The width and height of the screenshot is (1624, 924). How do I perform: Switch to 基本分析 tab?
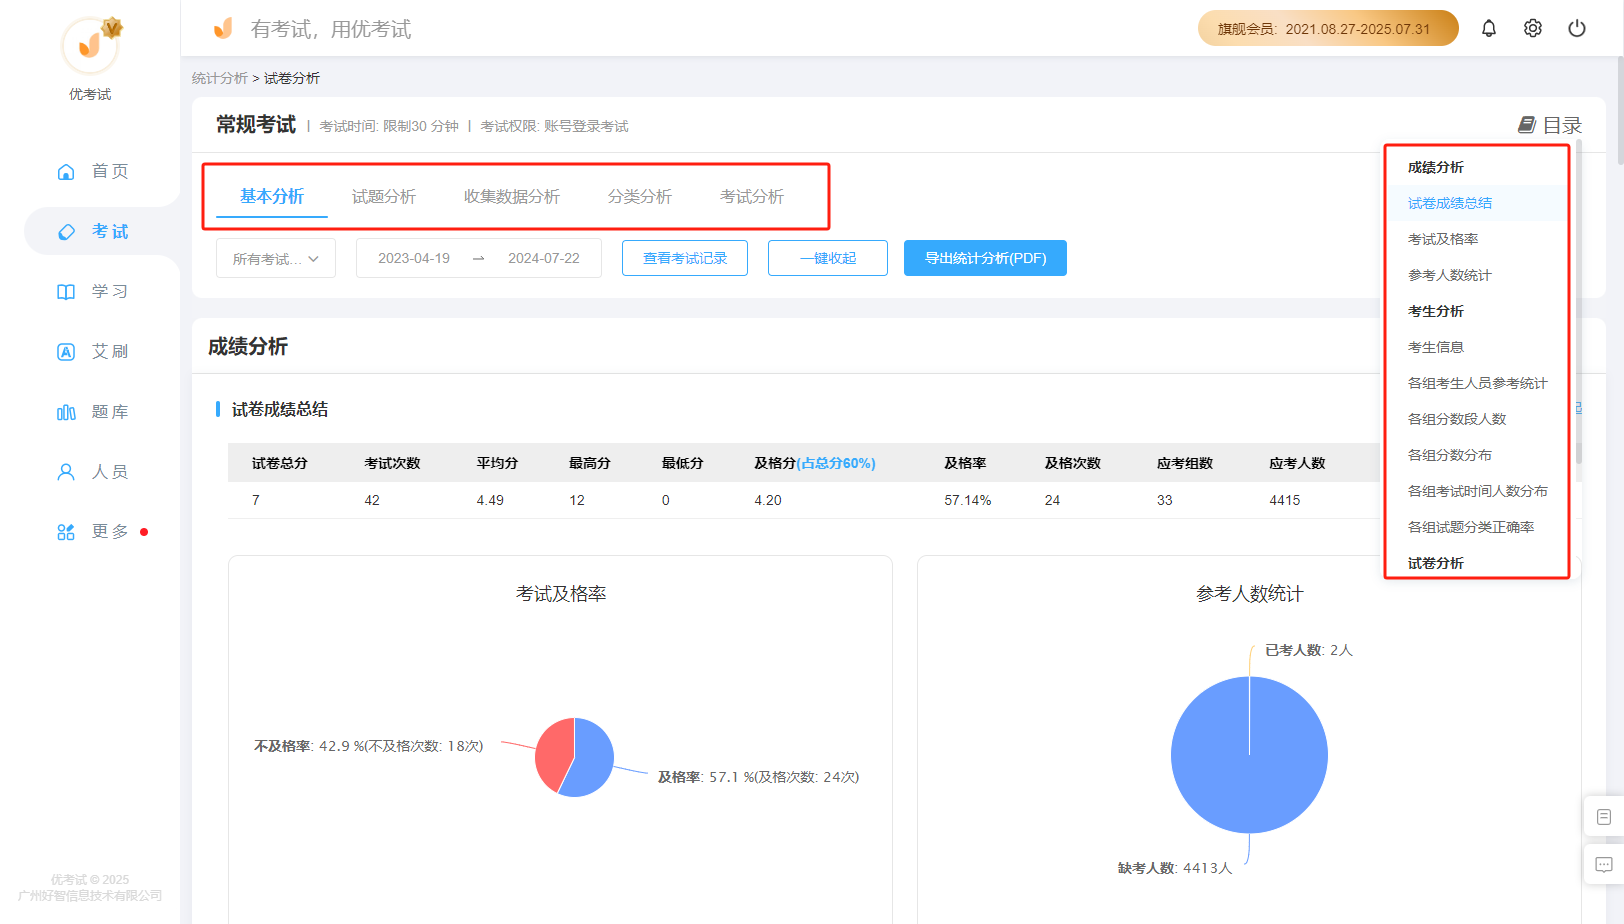point(272,196)
